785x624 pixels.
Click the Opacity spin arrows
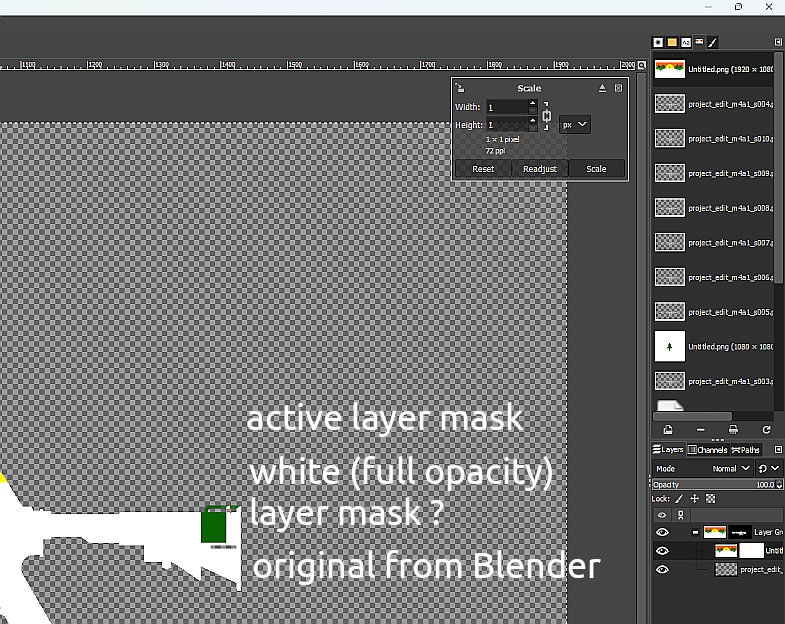[x=779, y=485]
